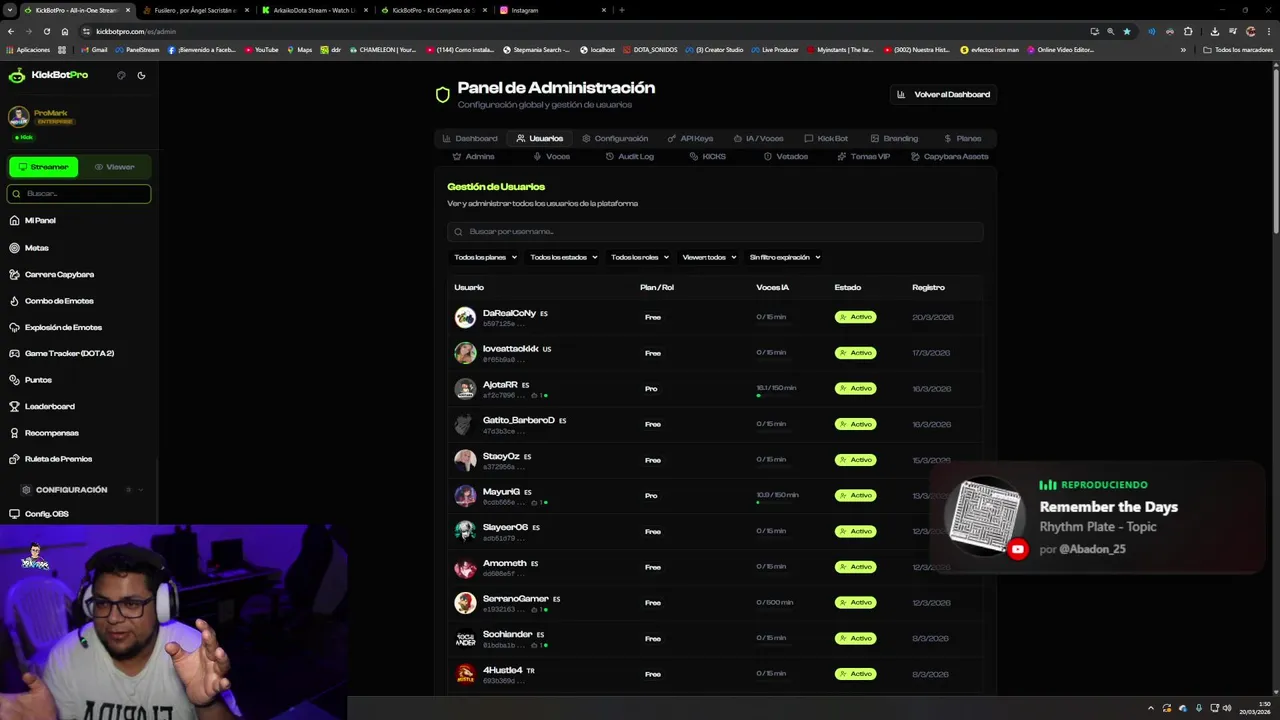This screenshot has width=1280, height=720.
Task: Open the Combo de Emotes flame icon
Action: (x=15, y=301)
